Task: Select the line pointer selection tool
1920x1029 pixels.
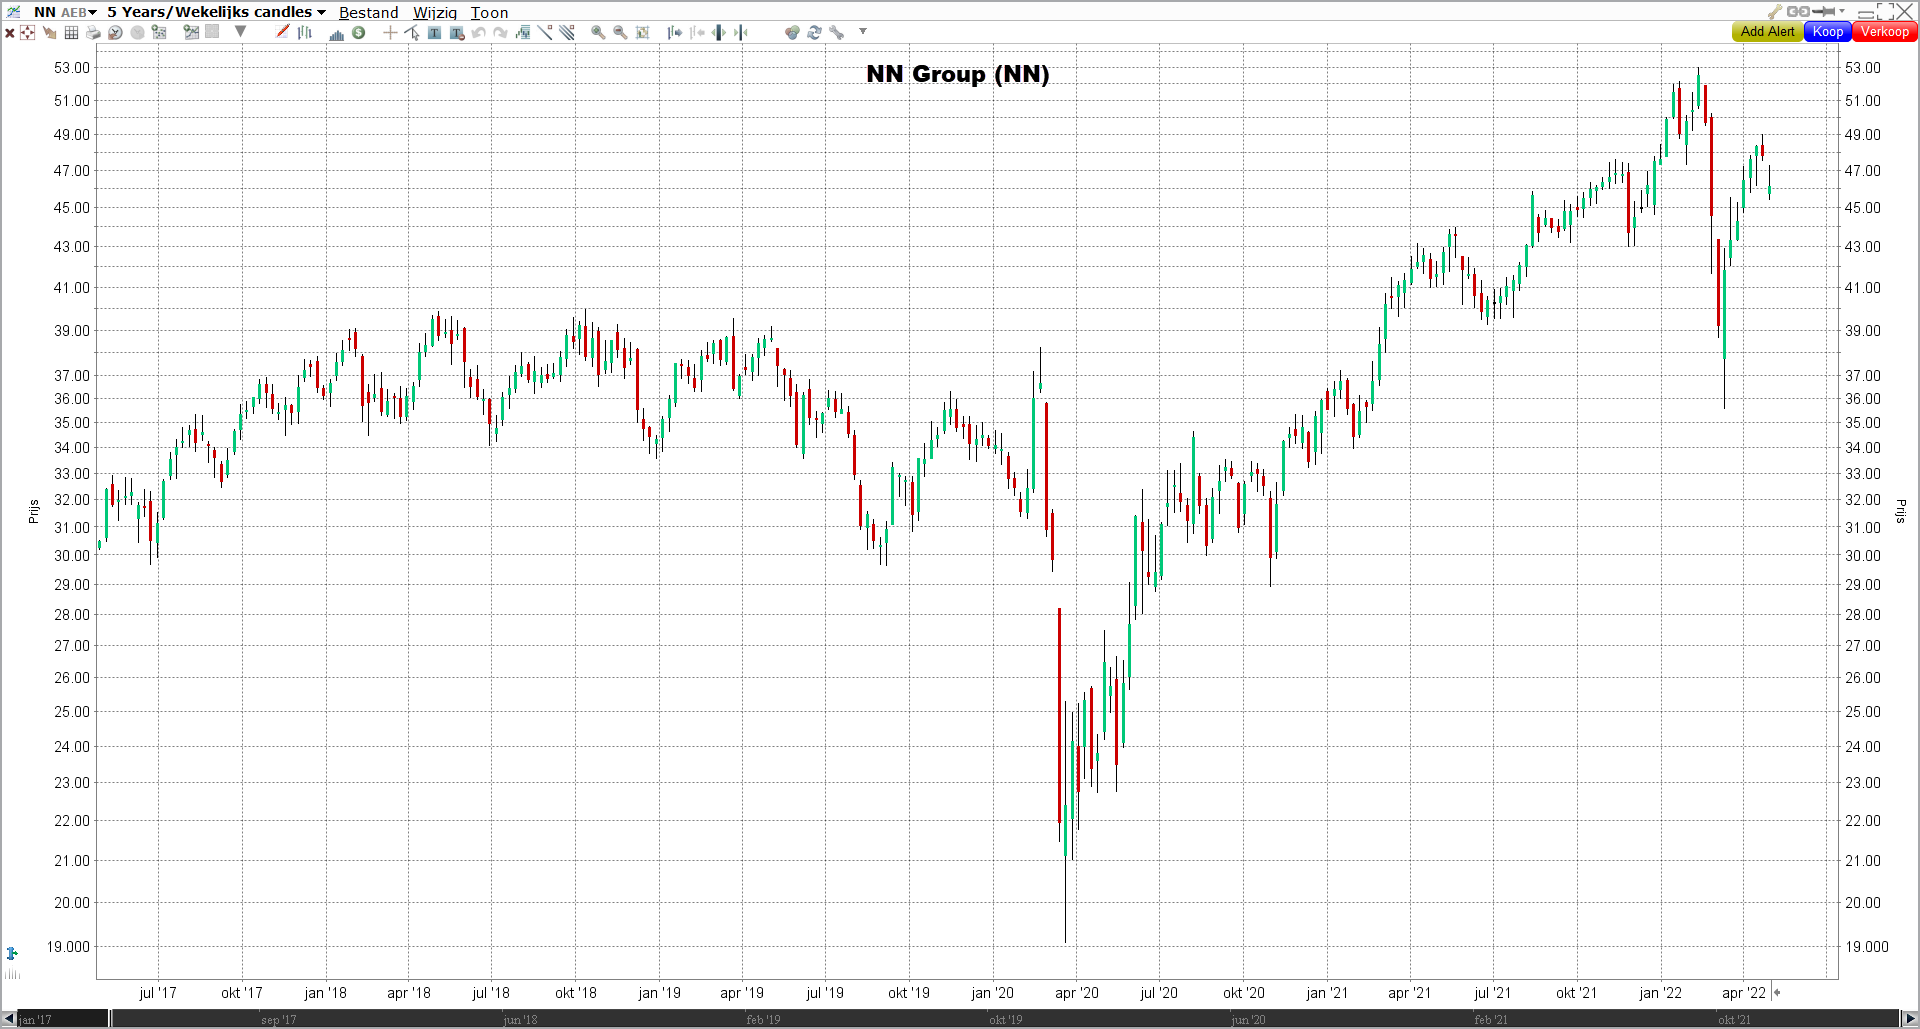Action: 412,33
